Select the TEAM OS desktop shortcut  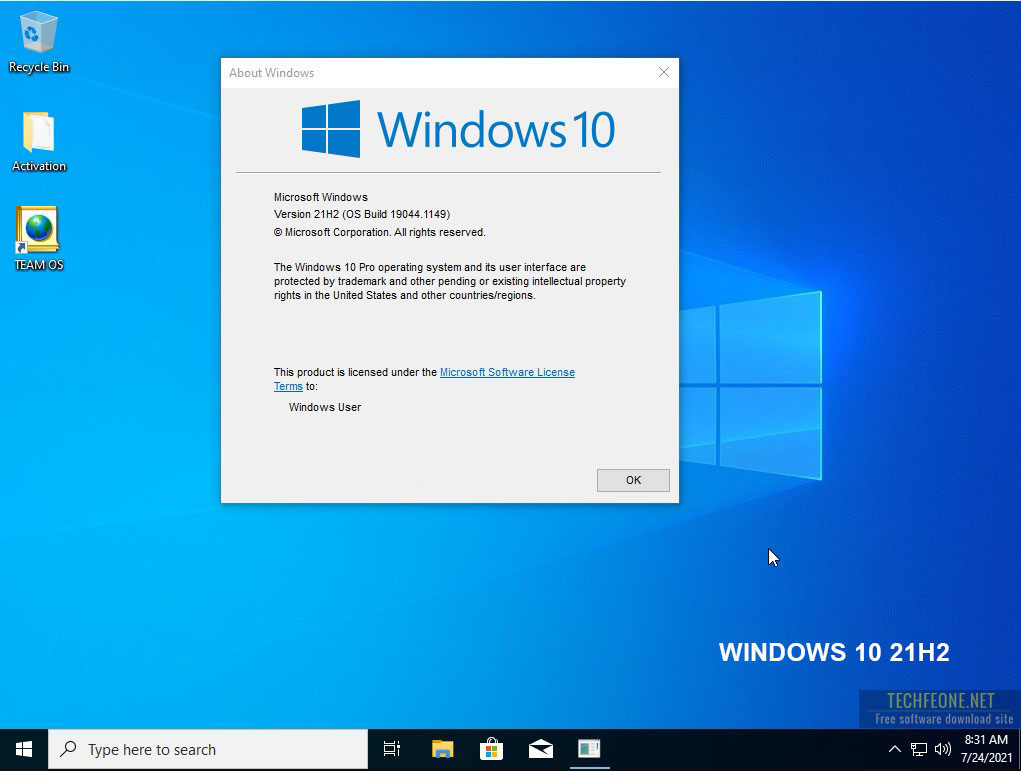point(38,238)
